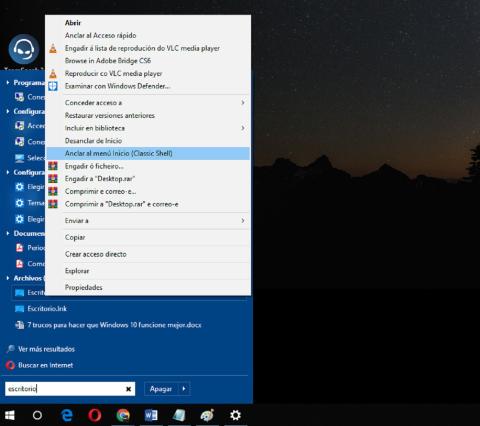This screenshot has height=426, width=480.
Task: Click the Escritorio.lnk file icon
Action: pos(20,309)
